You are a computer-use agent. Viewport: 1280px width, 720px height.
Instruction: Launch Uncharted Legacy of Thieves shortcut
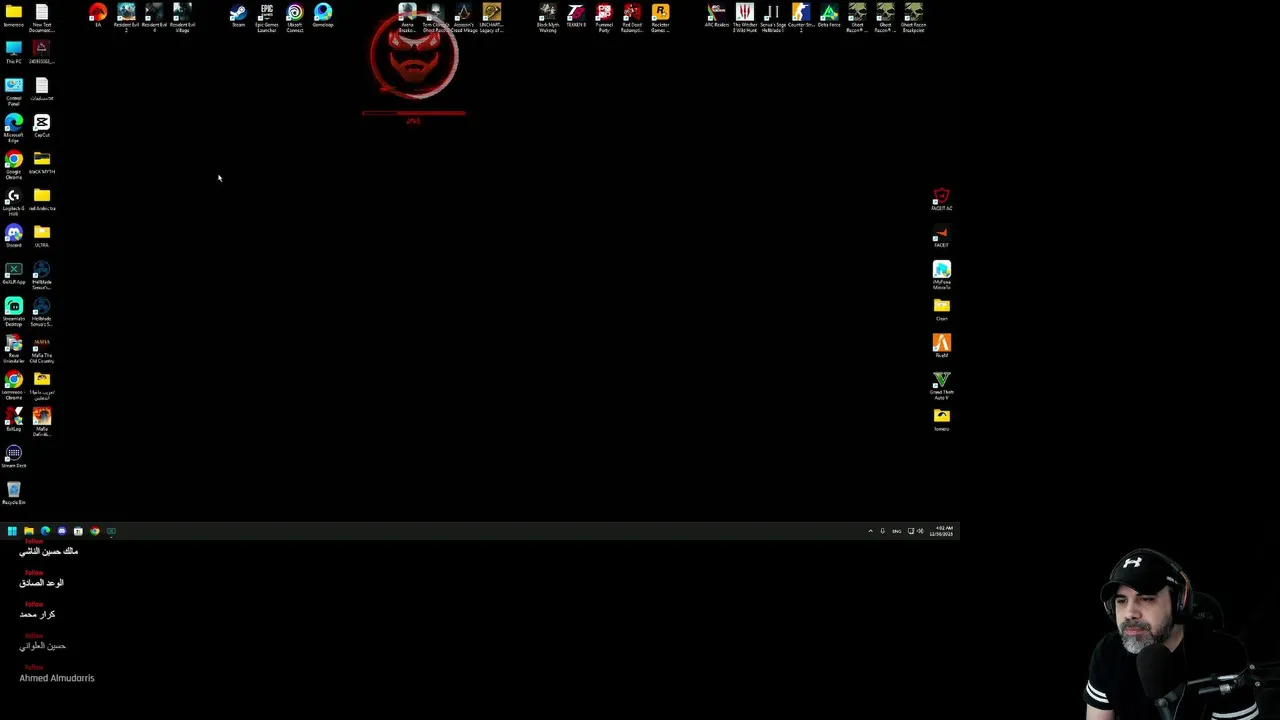(x=491, y=17)
